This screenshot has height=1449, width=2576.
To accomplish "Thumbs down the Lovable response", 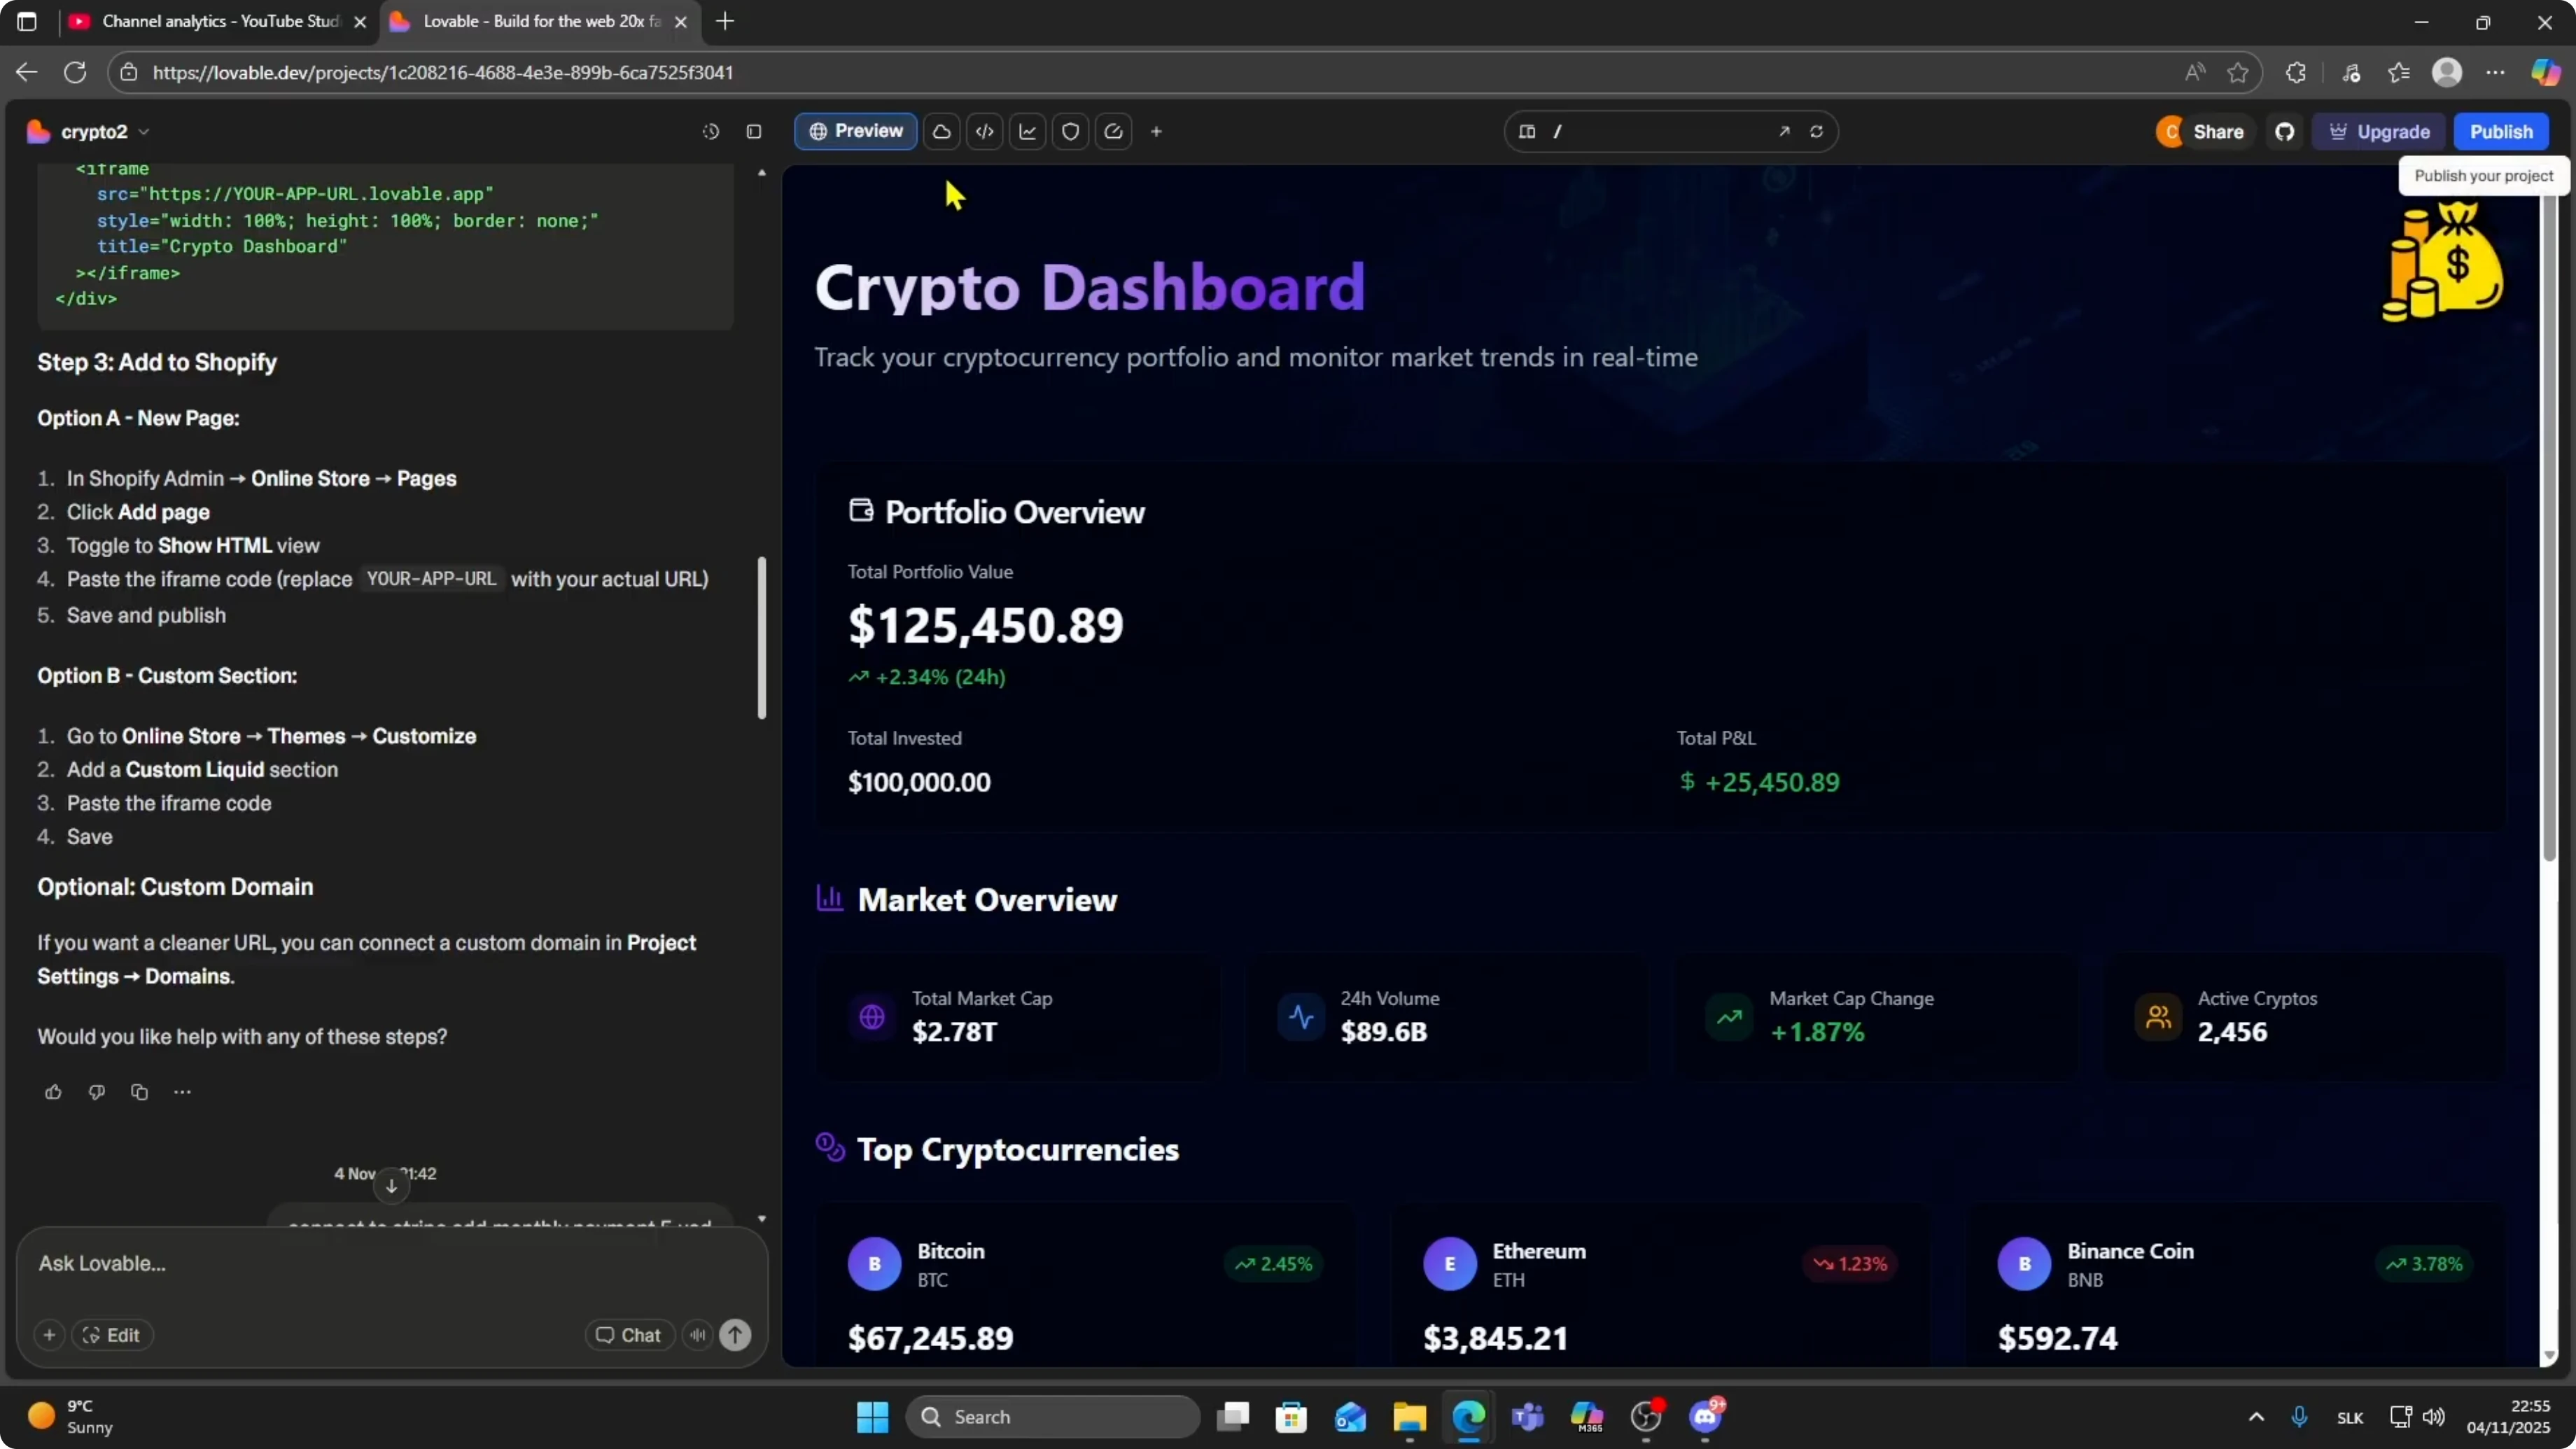I will 97,1092.
